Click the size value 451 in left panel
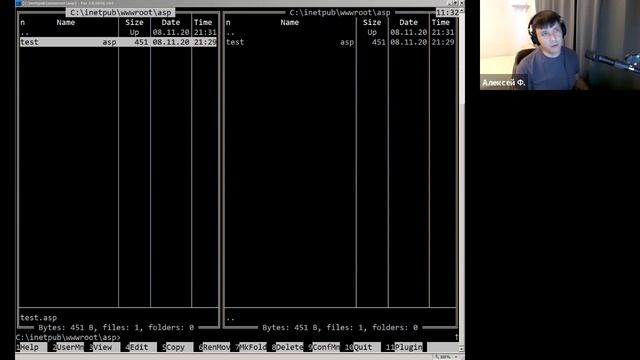Screen dimensions: 640x360 (x=141, y=42)
